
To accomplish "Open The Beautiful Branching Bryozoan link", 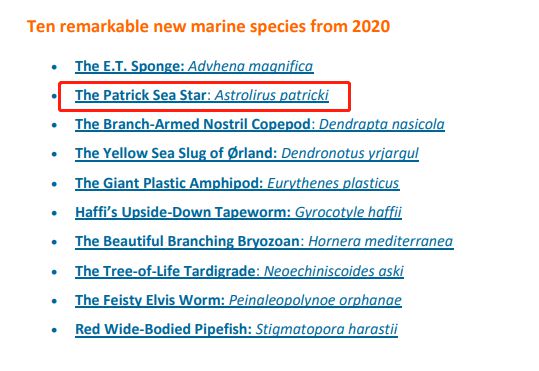I will (x=187, y=241).
